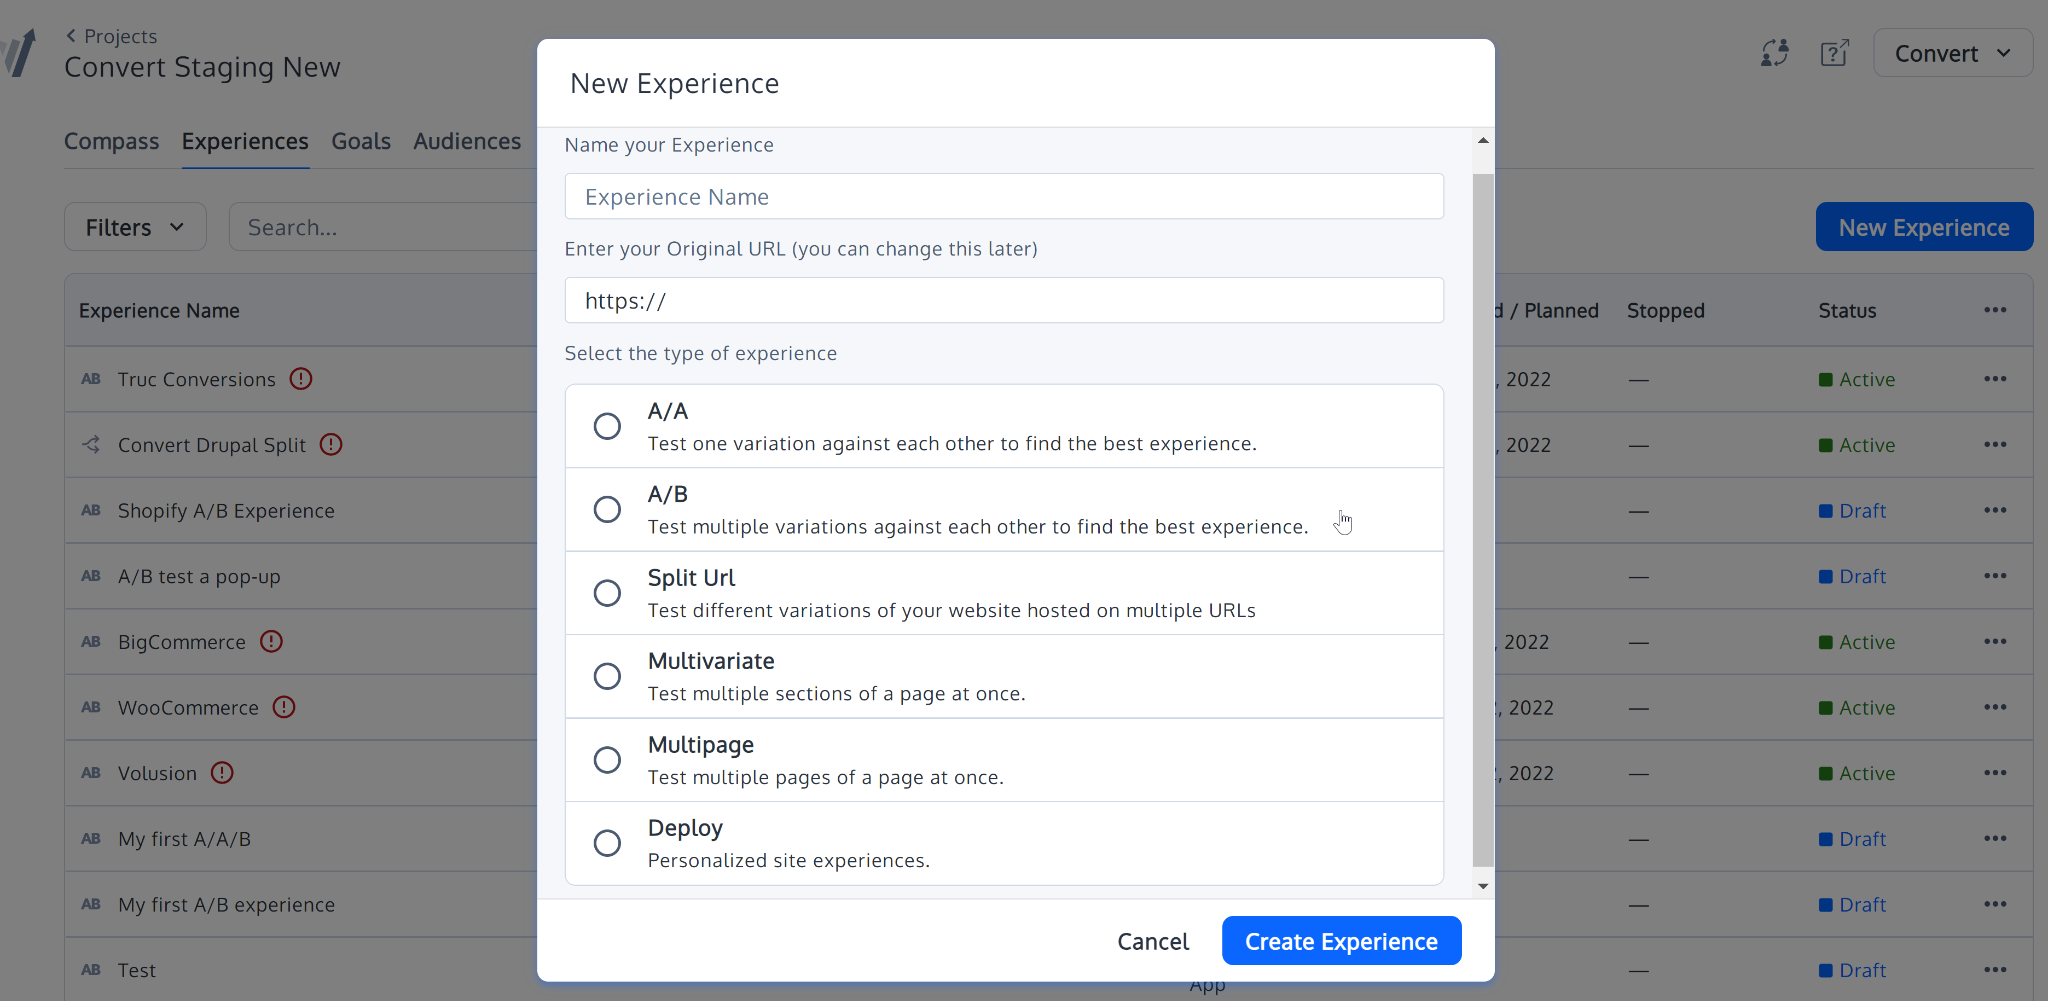Open more options for Convert Drupal Split row
2048x1001 pixels.
pos(1995,445)
